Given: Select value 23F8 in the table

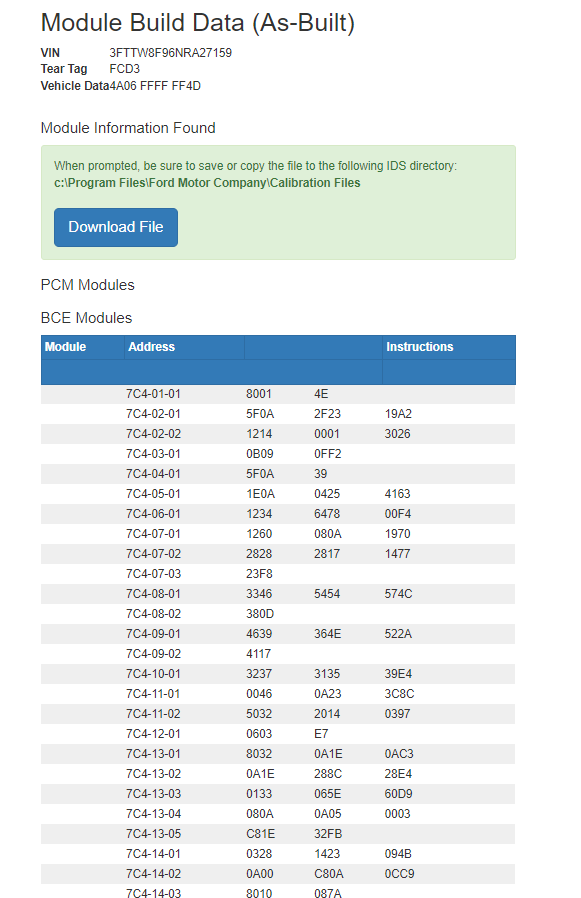Looking at the screenshot, I should click(260, 574).
